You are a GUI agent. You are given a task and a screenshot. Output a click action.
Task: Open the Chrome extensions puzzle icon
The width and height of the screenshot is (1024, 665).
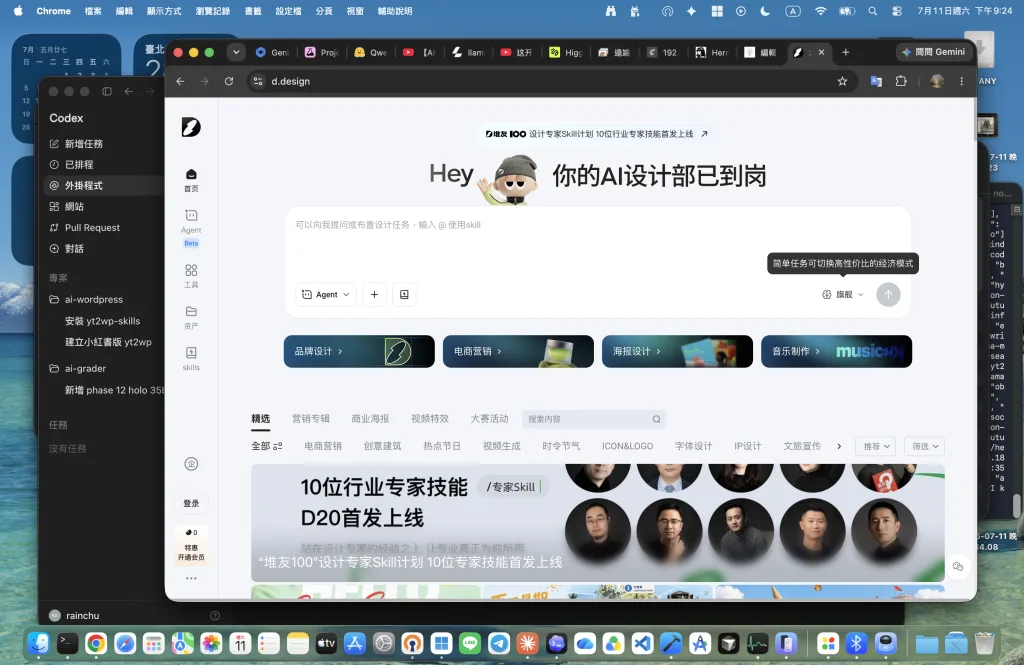[x=901, y=81]
